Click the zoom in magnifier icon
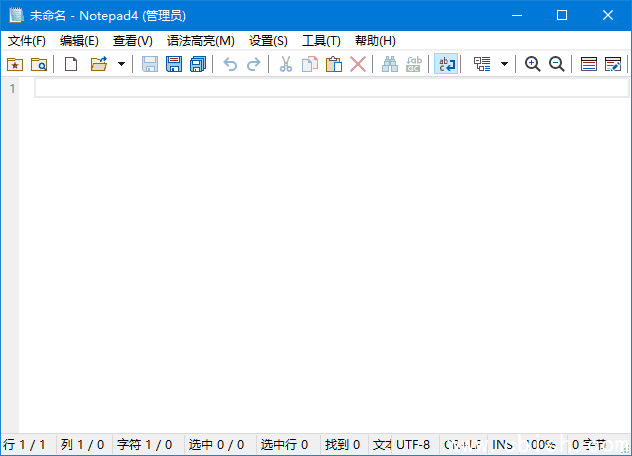This screenshot has height=456, width=632. coord(533,64)
